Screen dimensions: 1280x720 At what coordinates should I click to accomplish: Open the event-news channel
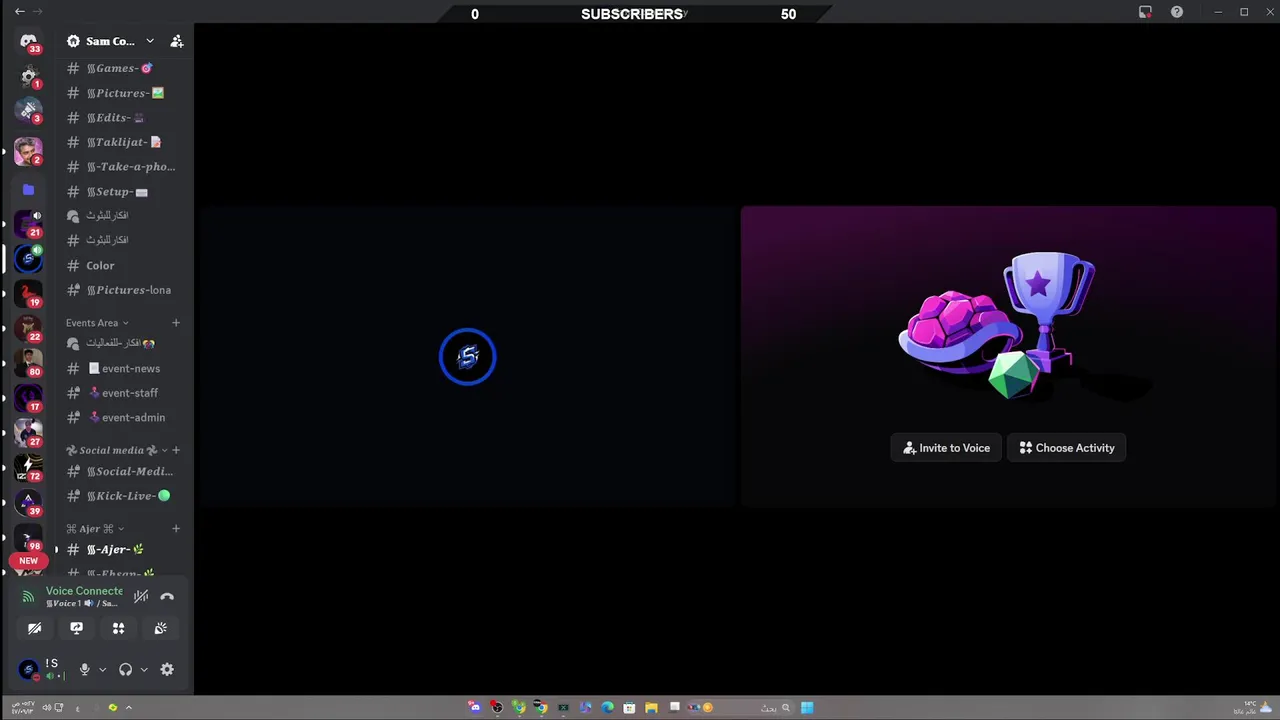click(122, 368)
